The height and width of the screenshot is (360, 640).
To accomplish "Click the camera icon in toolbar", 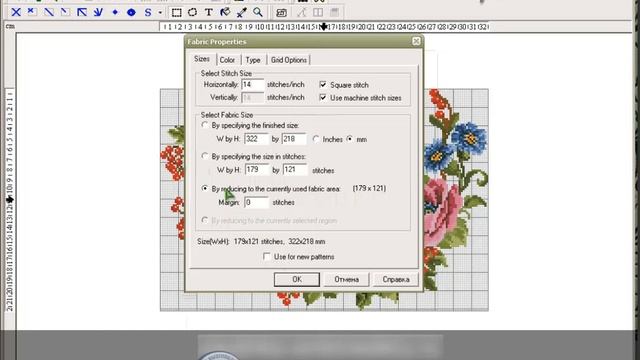I will point(281,13).
